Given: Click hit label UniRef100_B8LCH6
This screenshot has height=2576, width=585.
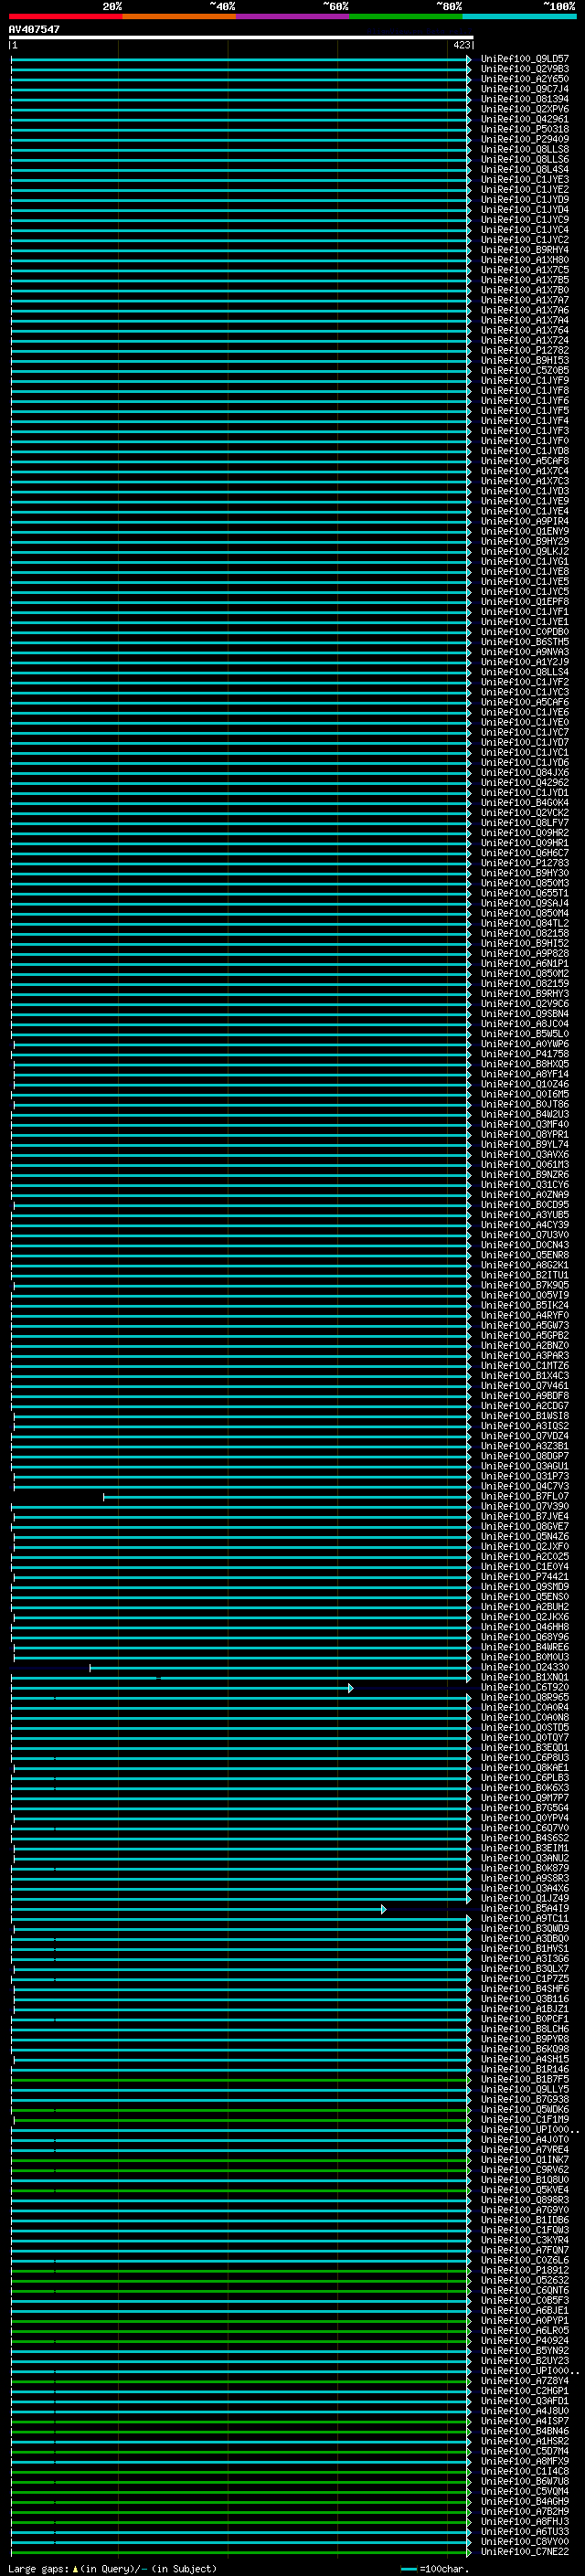Looking at the screenshot, I should [x=524, y=2029].
